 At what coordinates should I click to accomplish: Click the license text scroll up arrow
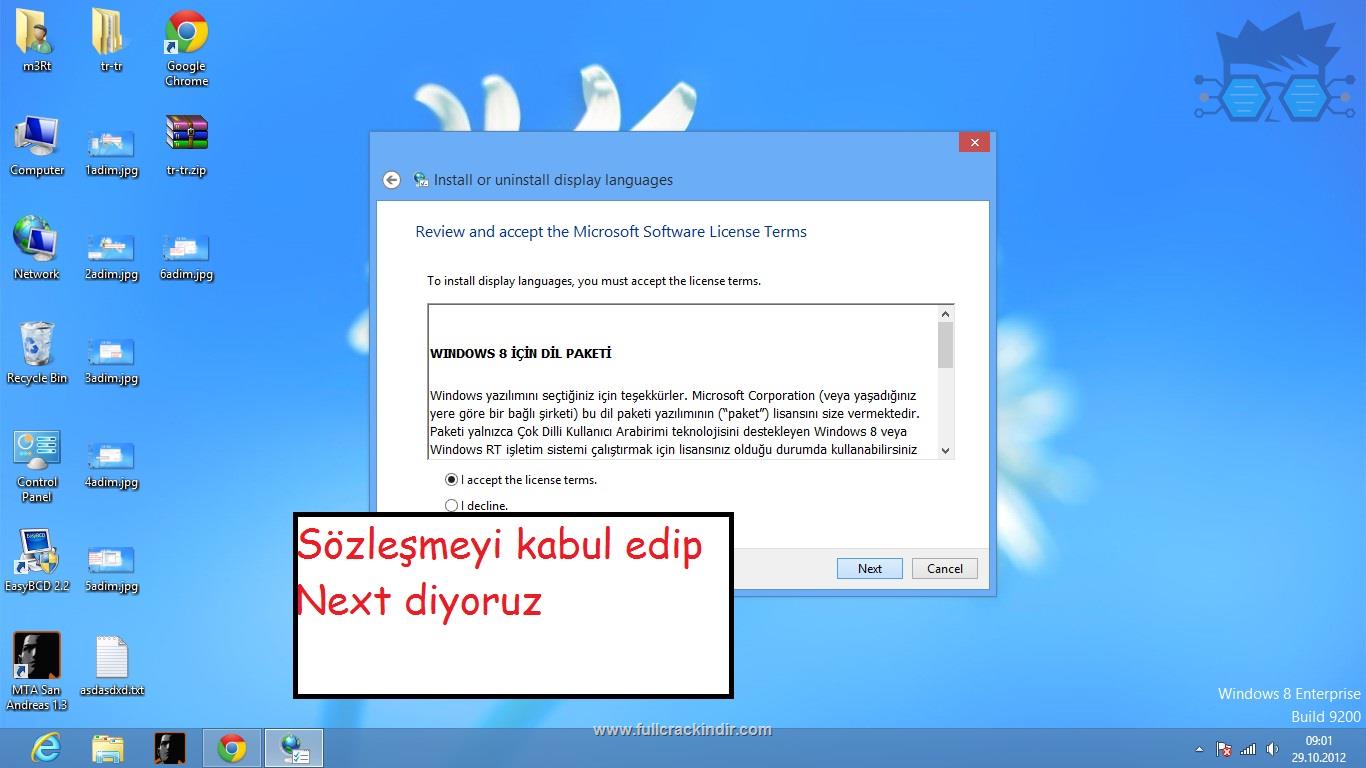945,314
